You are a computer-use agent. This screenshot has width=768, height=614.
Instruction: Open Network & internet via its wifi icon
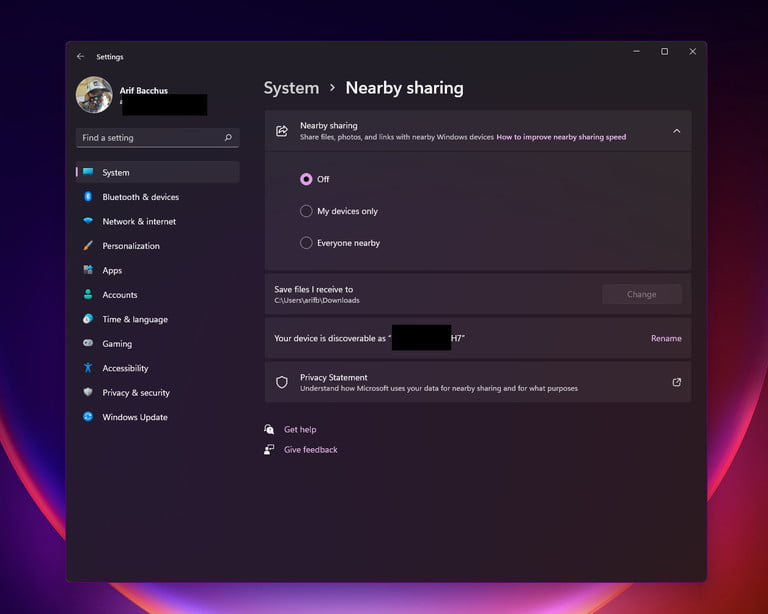pyautogui.click(x=88, y=221)
